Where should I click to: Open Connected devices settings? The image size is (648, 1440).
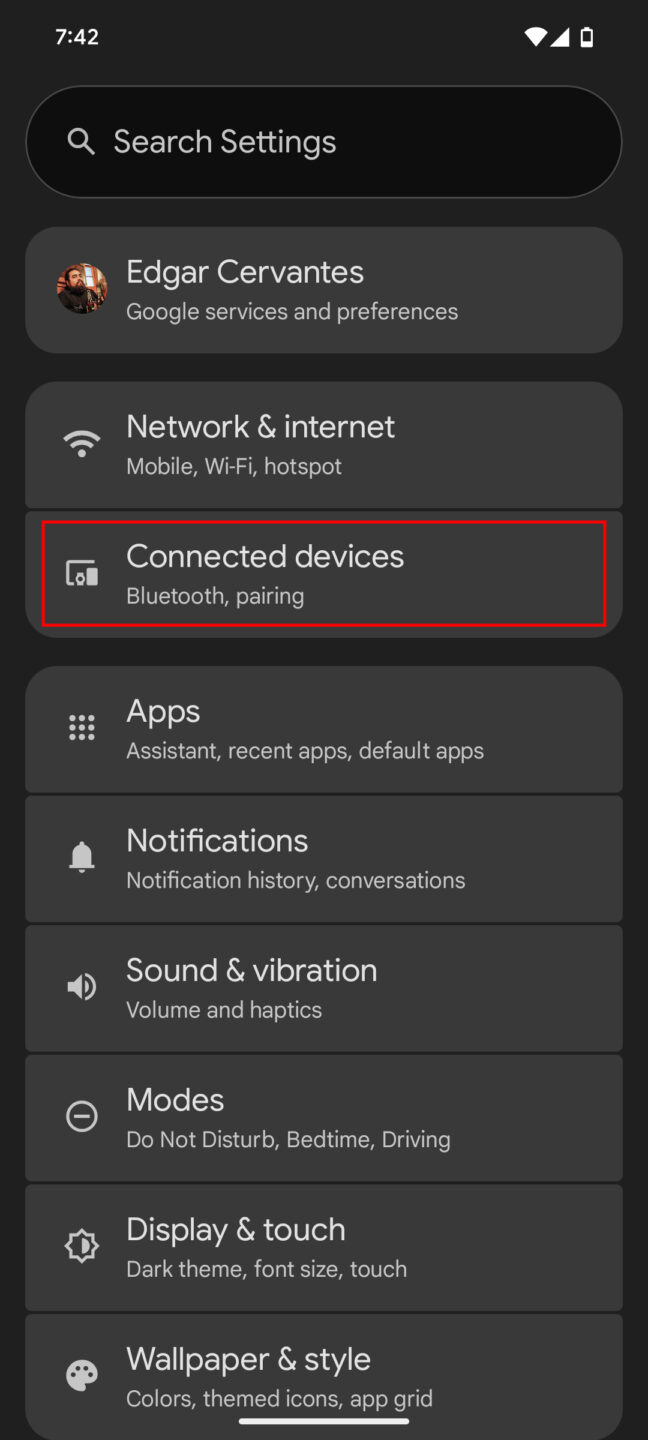tap(324, 573)
